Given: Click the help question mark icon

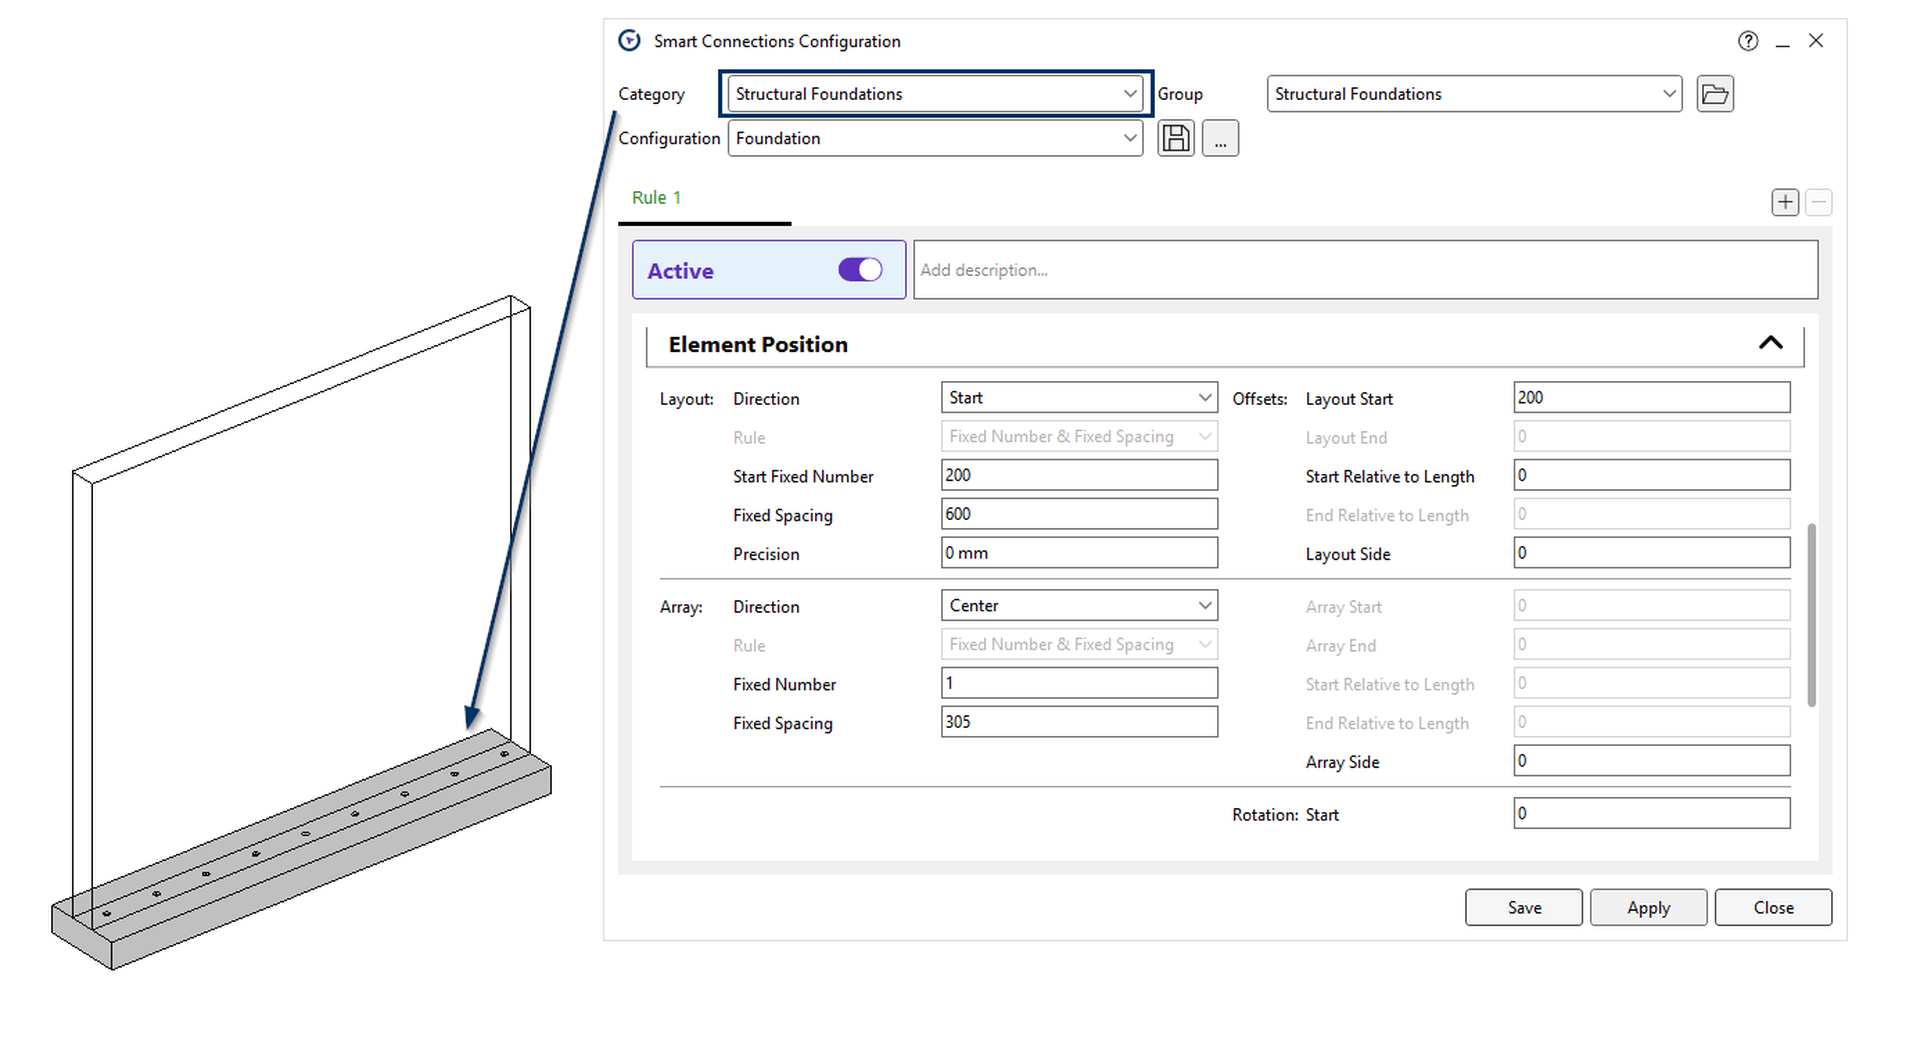Looking at the screenshot, I should (x=1747, y=41).
